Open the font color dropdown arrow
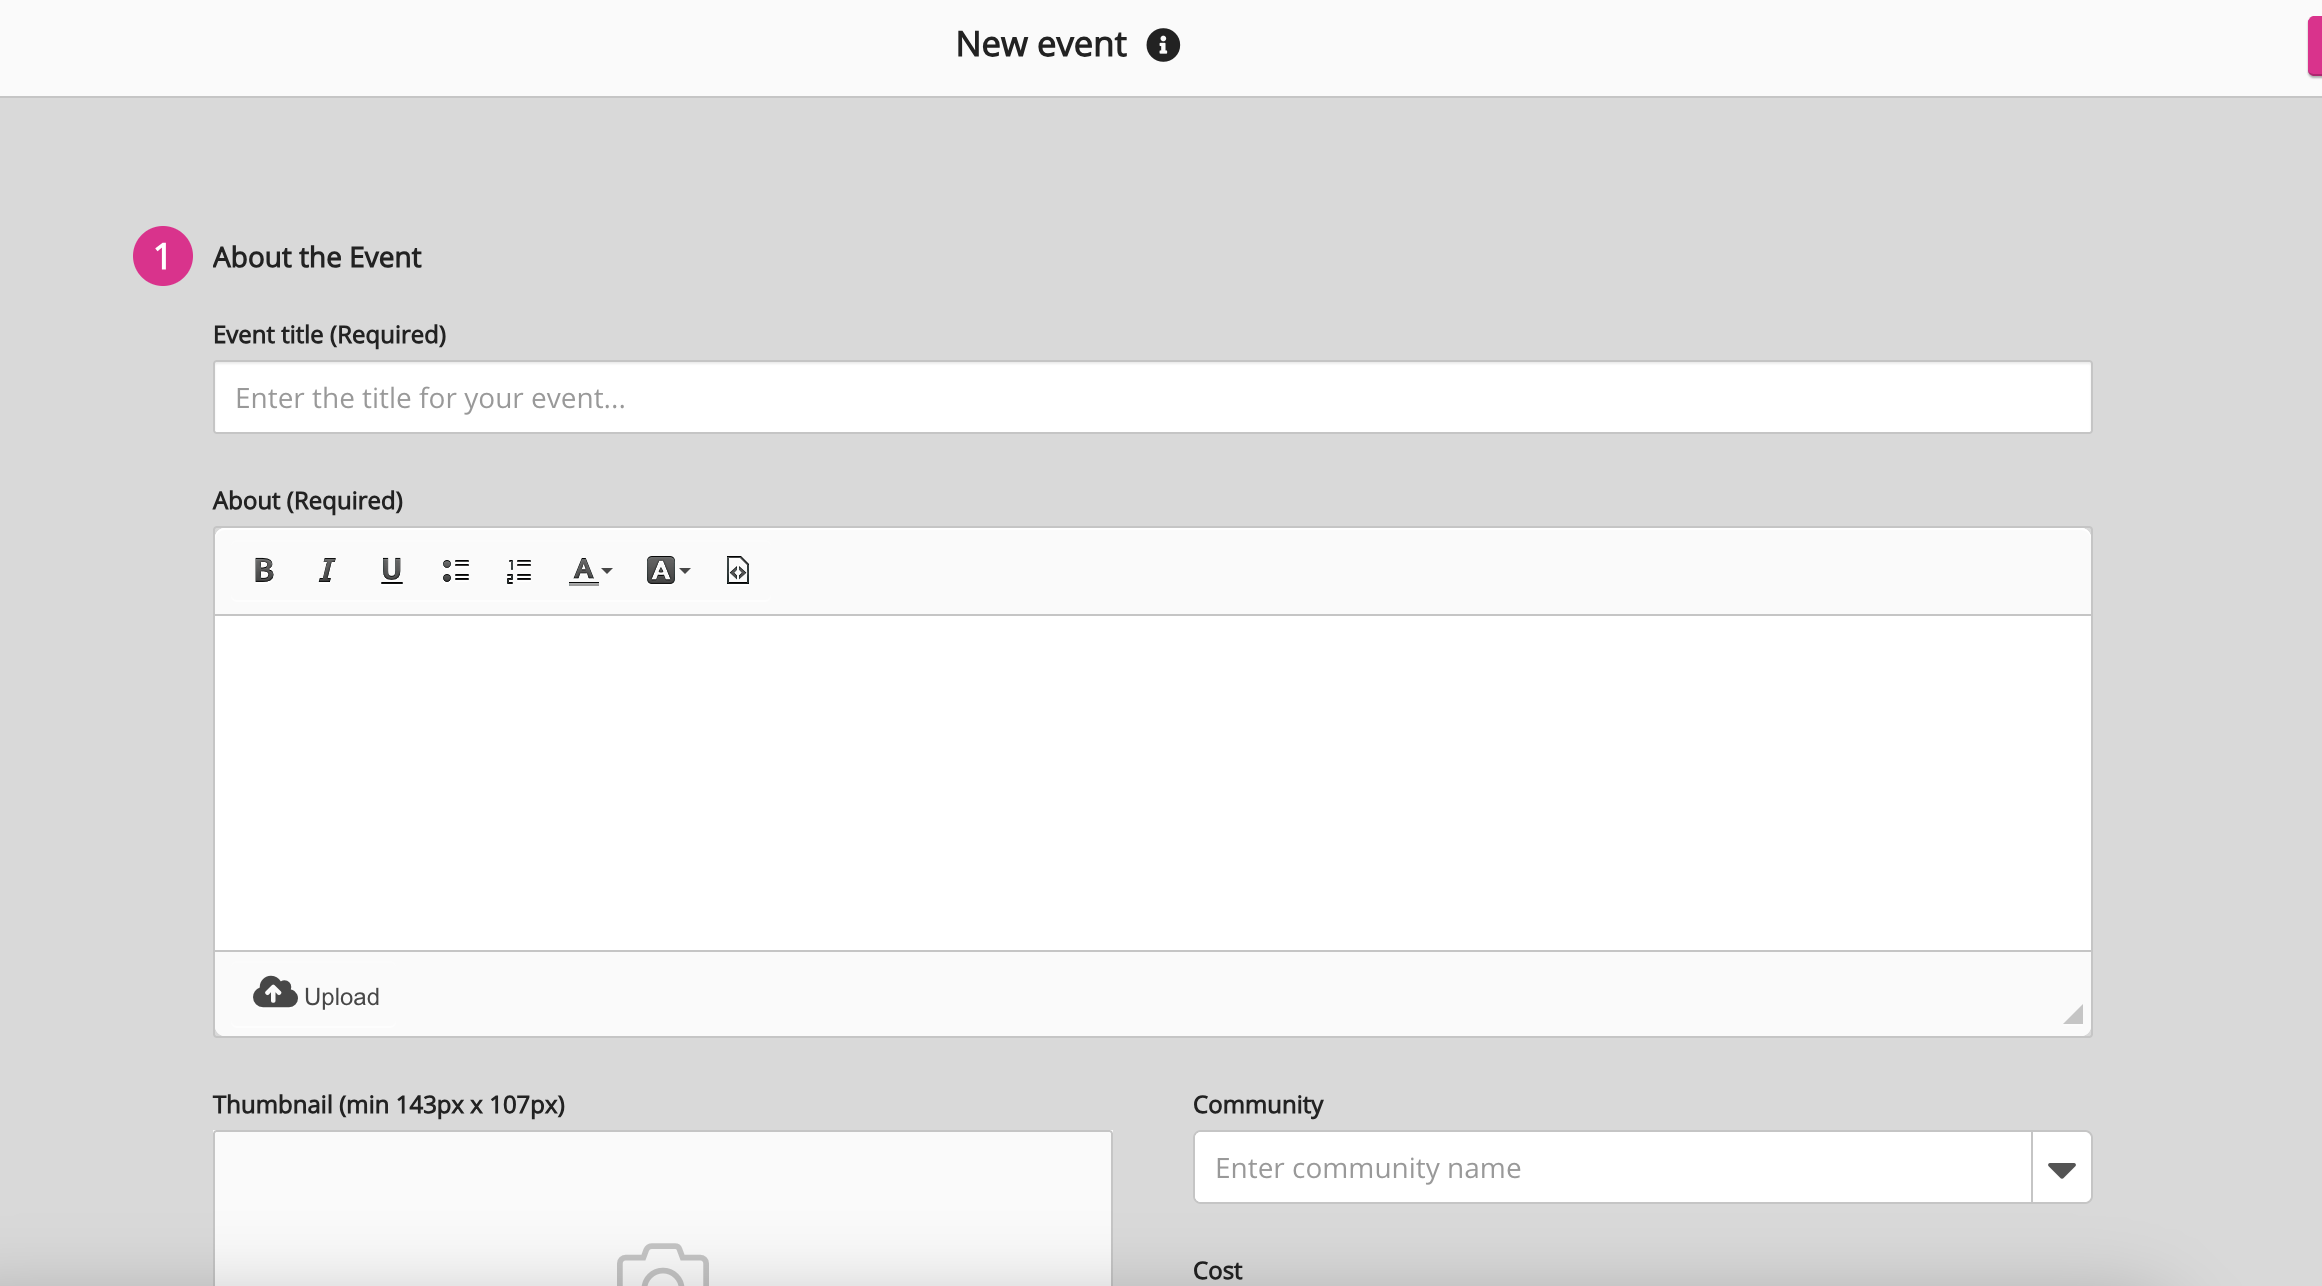2322x1286 pixels. [x=607, y=571]
